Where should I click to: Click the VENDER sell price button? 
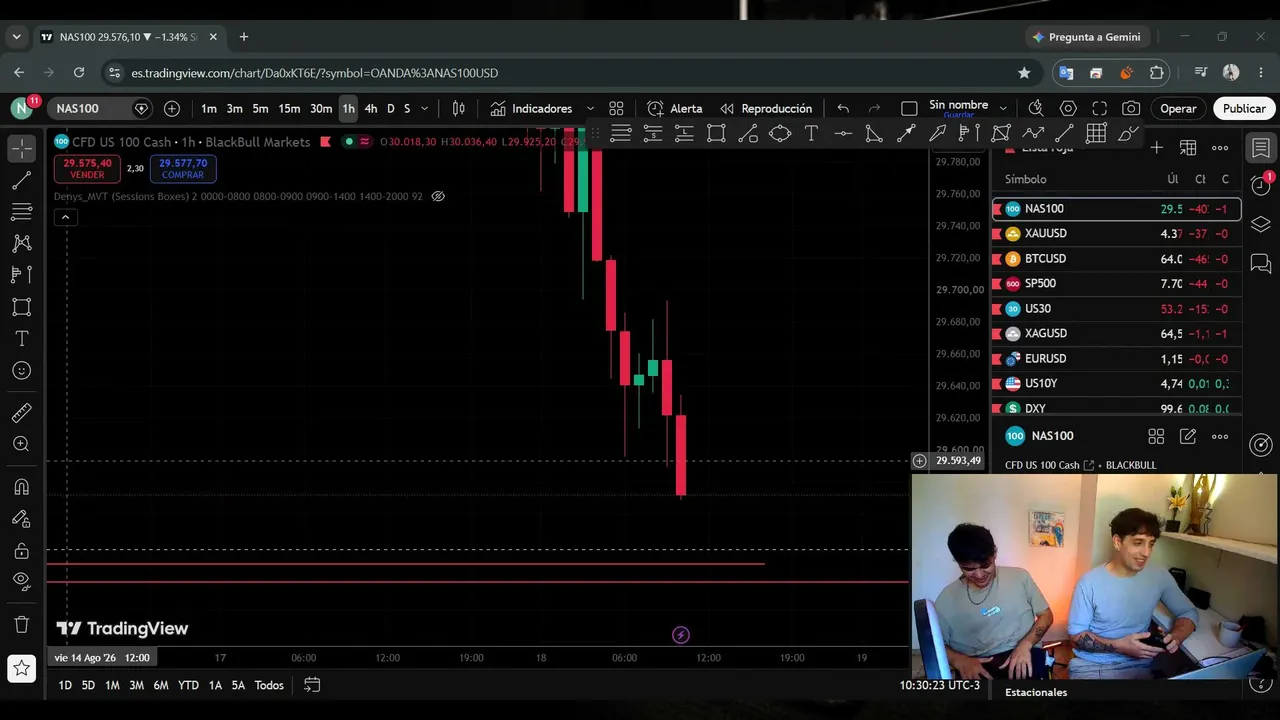click(87, 169)
